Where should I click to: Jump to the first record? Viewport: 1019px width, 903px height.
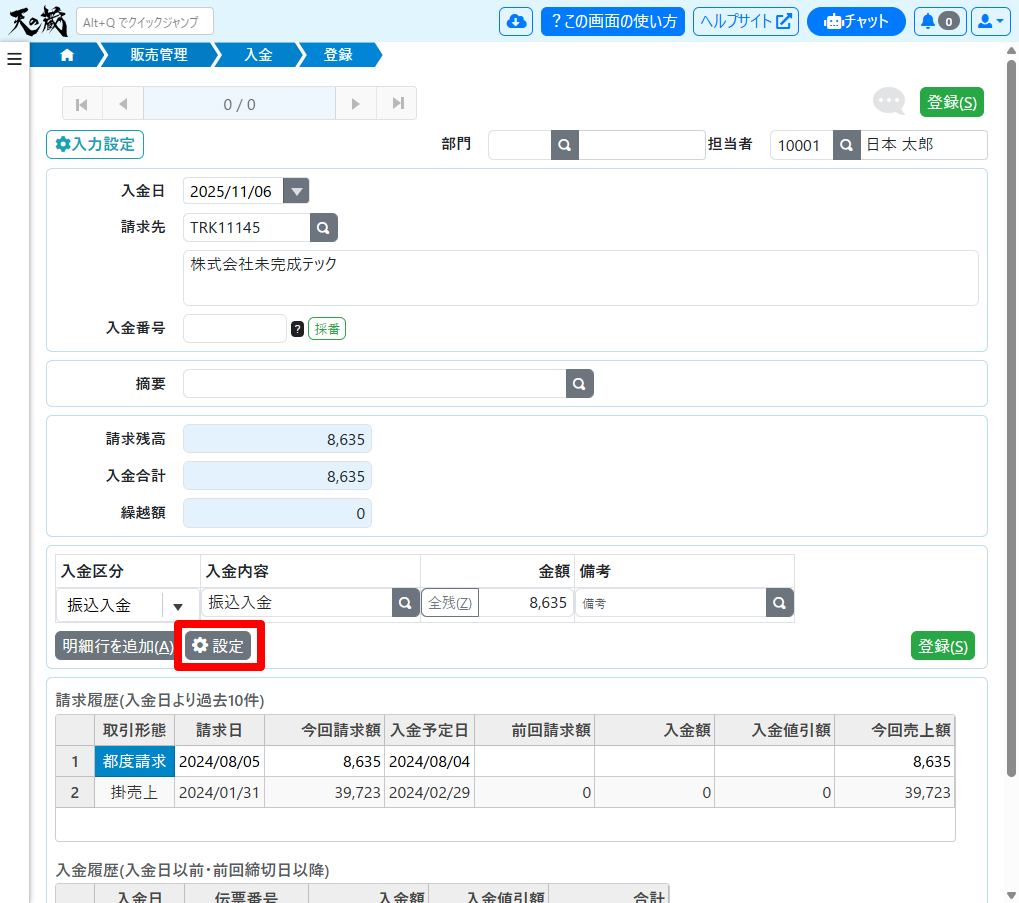point(82,103)
